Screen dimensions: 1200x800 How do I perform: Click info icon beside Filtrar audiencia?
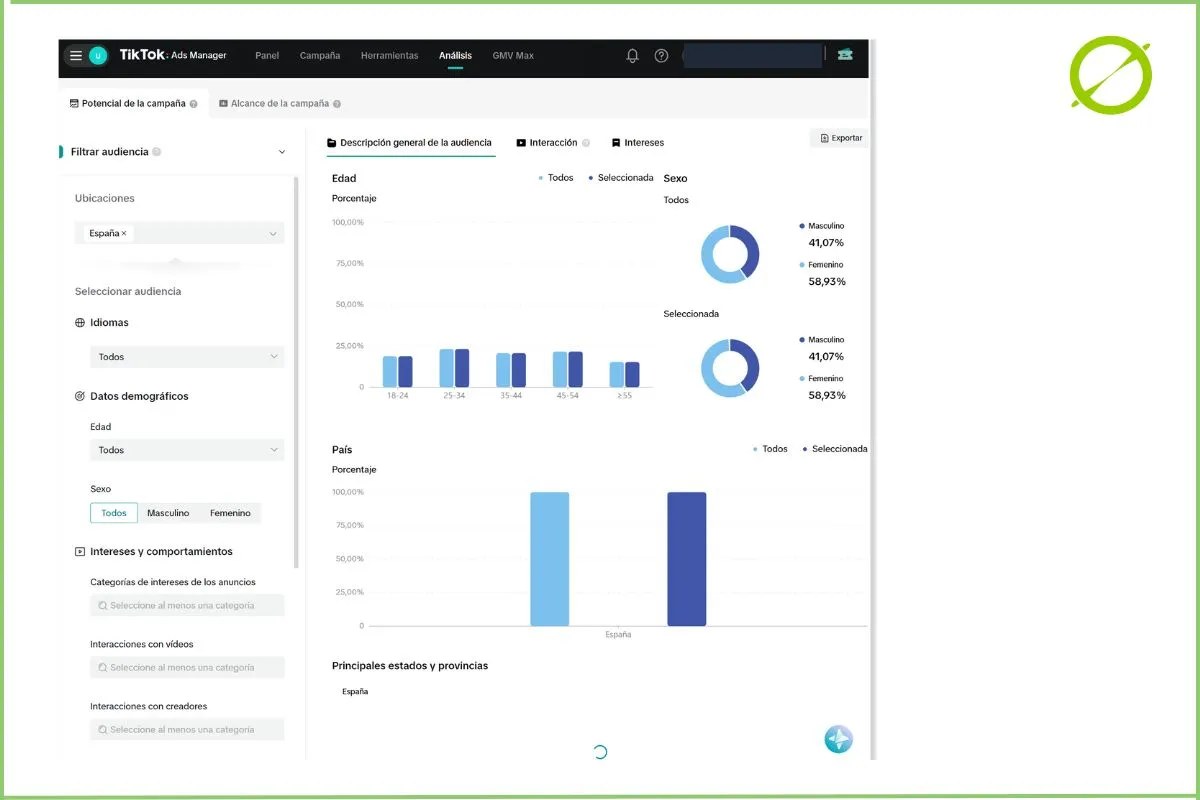(157, 152)
